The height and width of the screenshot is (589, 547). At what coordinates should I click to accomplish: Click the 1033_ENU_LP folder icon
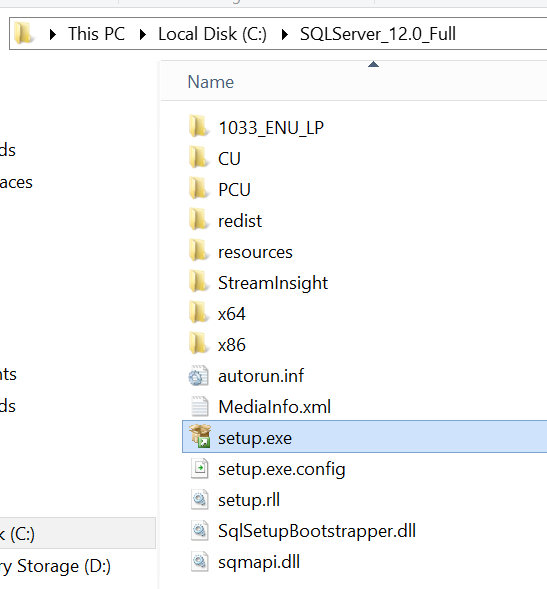[198, 126]
